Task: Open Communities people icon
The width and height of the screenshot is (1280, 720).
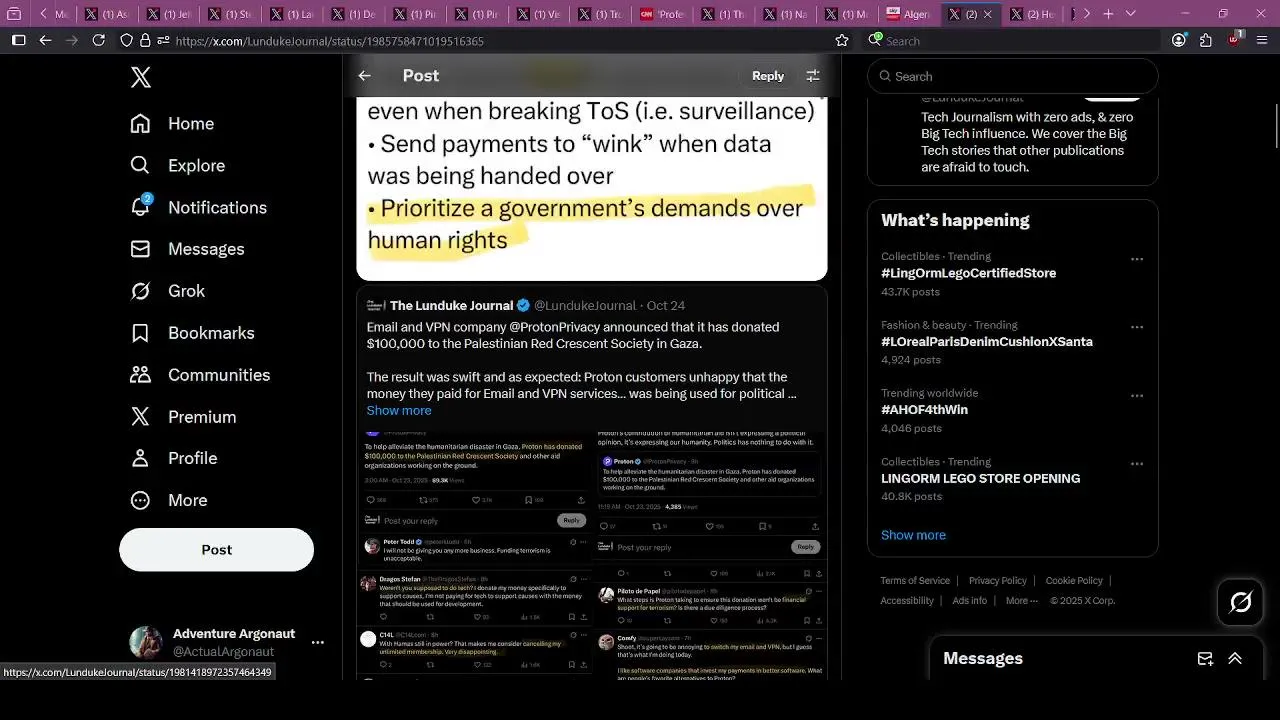Action: [141, 375]
